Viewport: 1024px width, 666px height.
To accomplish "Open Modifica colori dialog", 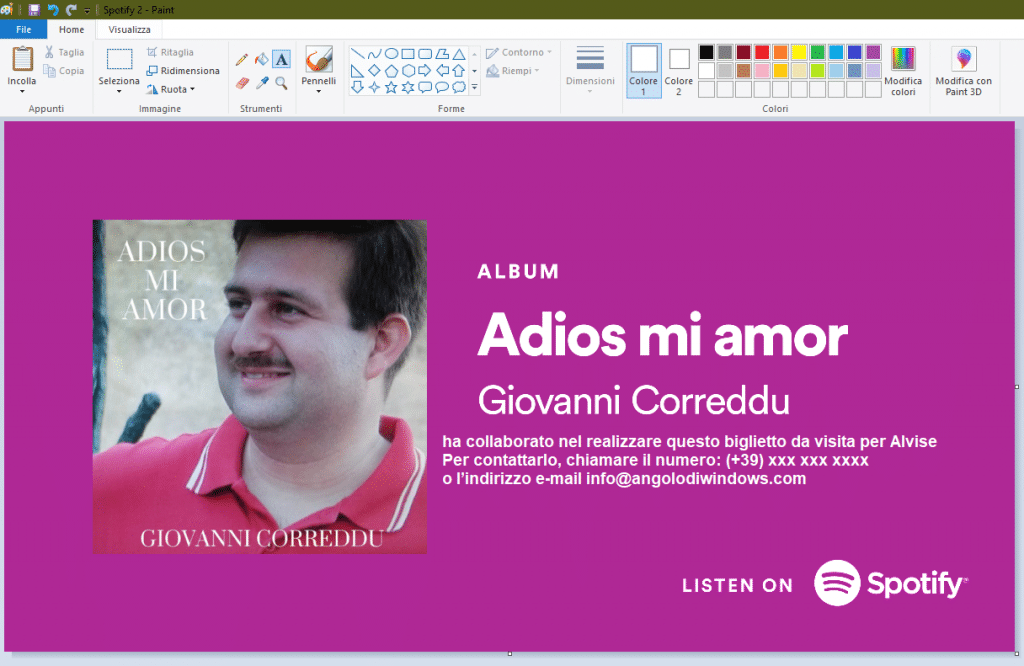I will (903, 72).
